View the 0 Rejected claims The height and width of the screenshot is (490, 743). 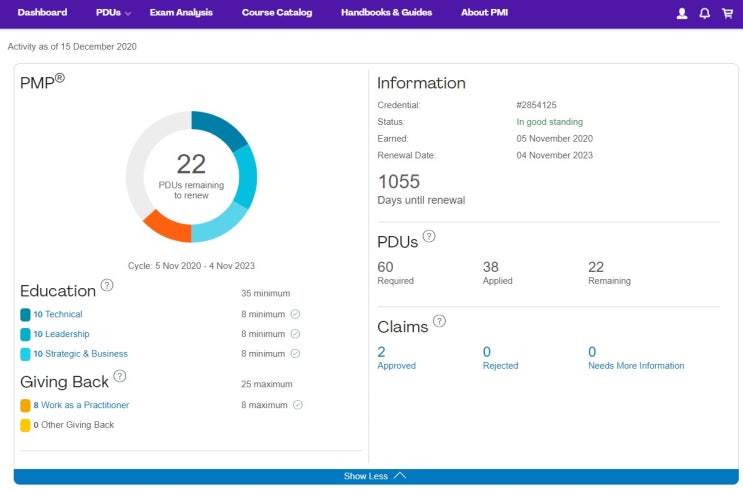click(500, 358)
